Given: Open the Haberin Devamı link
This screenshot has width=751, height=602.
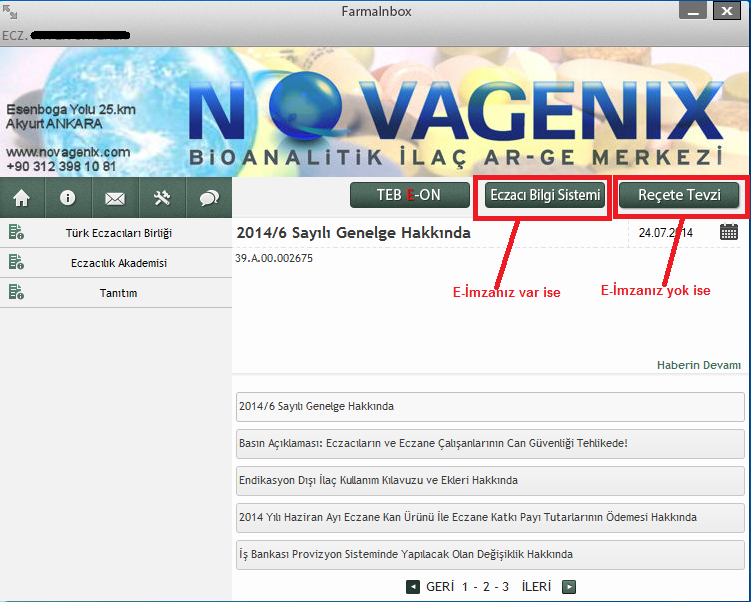Looking at the screenshot, I should click(x=699, y=364).
